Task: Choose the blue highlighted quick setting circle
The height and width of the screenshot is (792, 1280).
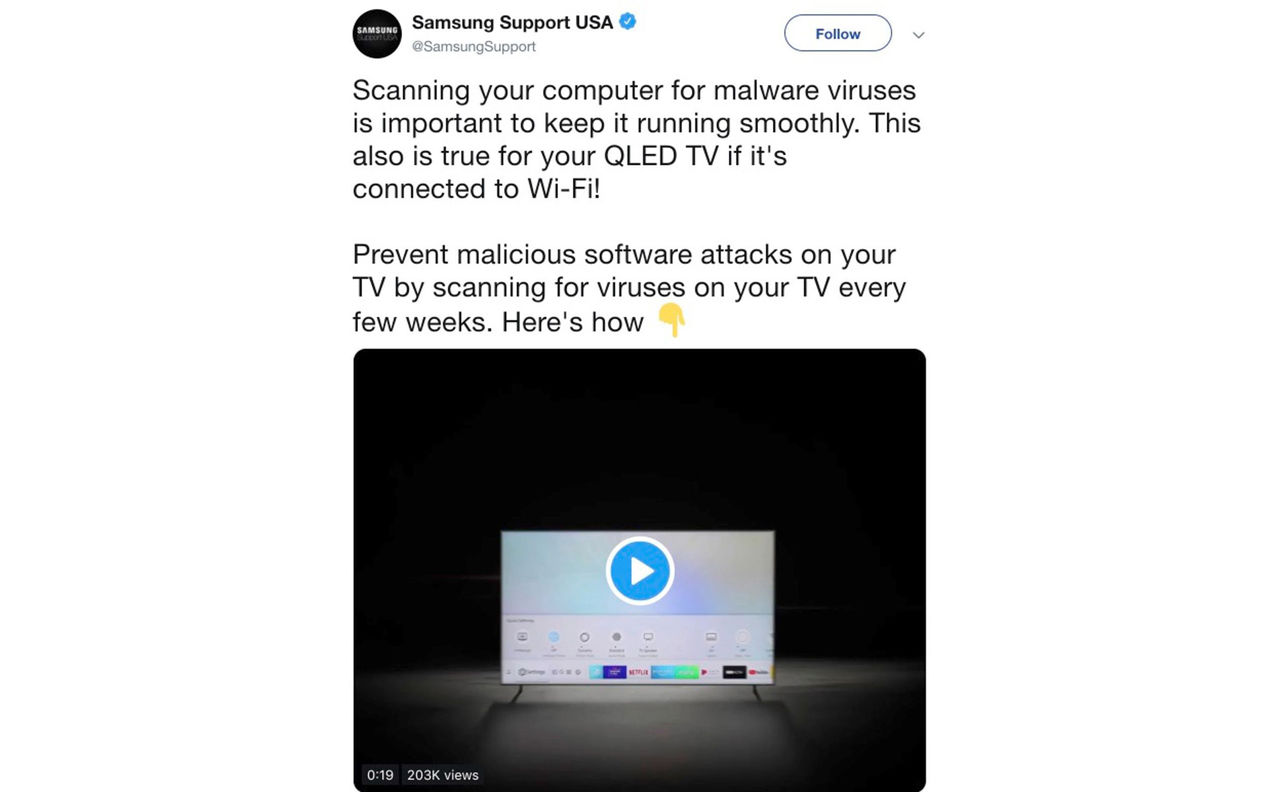Action: tap(553, 637)
